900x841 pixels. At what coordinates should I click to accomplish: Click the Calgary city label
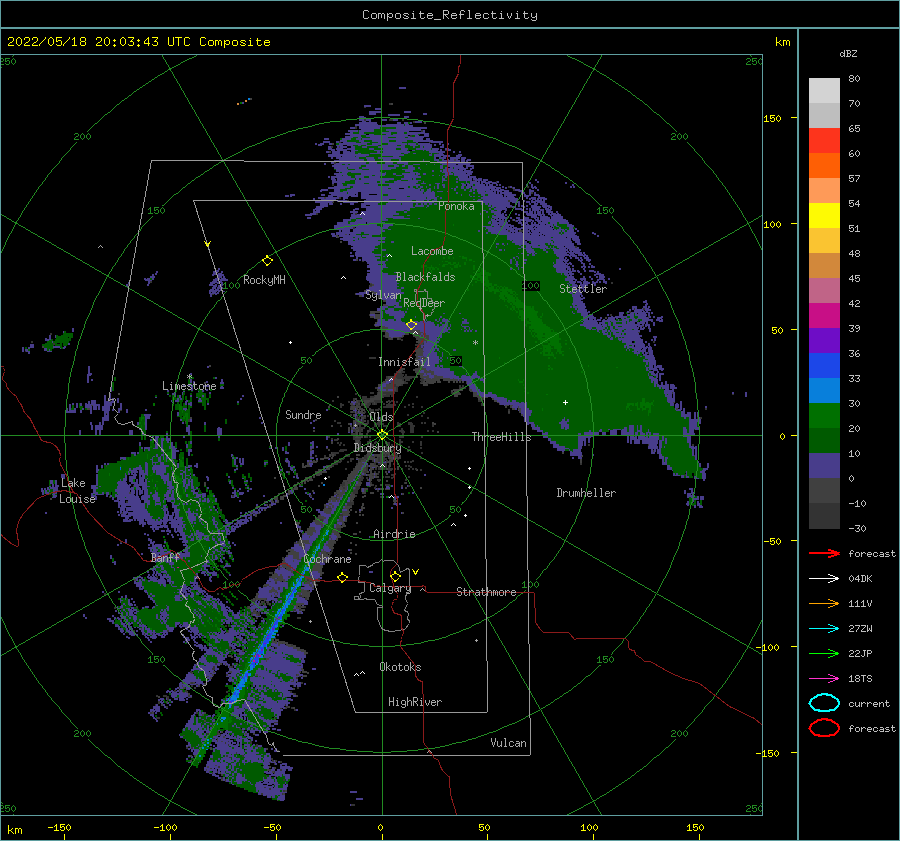coord(390,588)
